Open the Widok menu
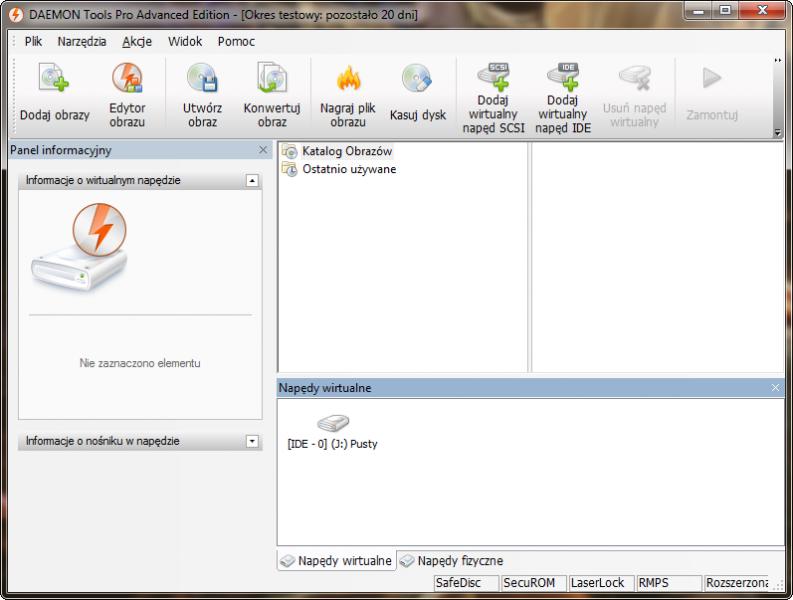Viewport: 793px width, 600px height. click(185, 41)
